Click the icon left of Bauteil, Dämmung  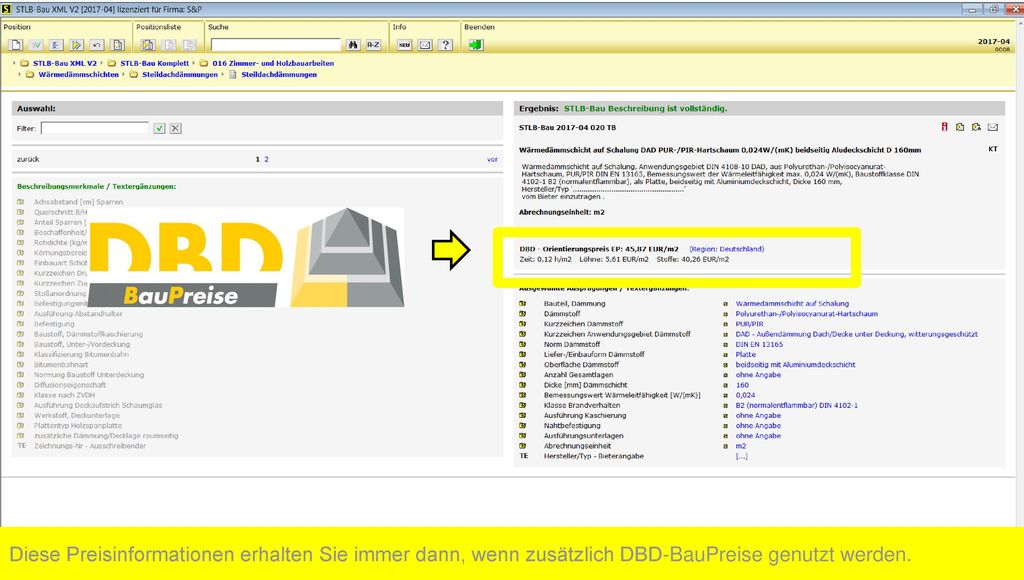522,304
